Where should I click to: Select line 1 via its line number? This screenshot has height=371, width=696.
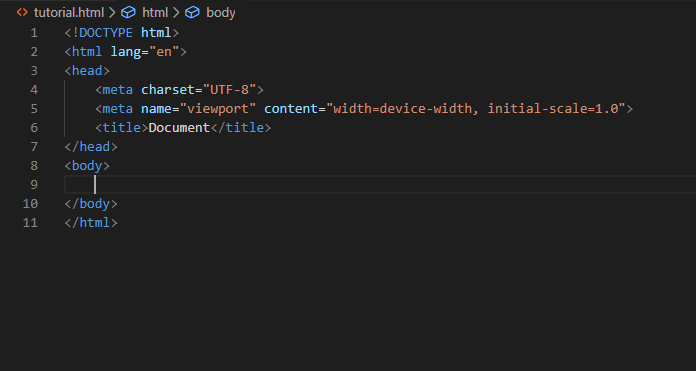[x=34, y=33]
